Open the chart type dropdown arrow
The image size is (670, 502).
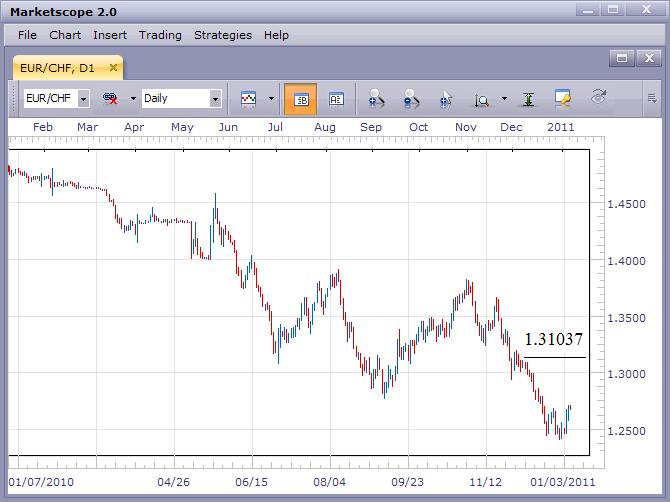point(271,99)
